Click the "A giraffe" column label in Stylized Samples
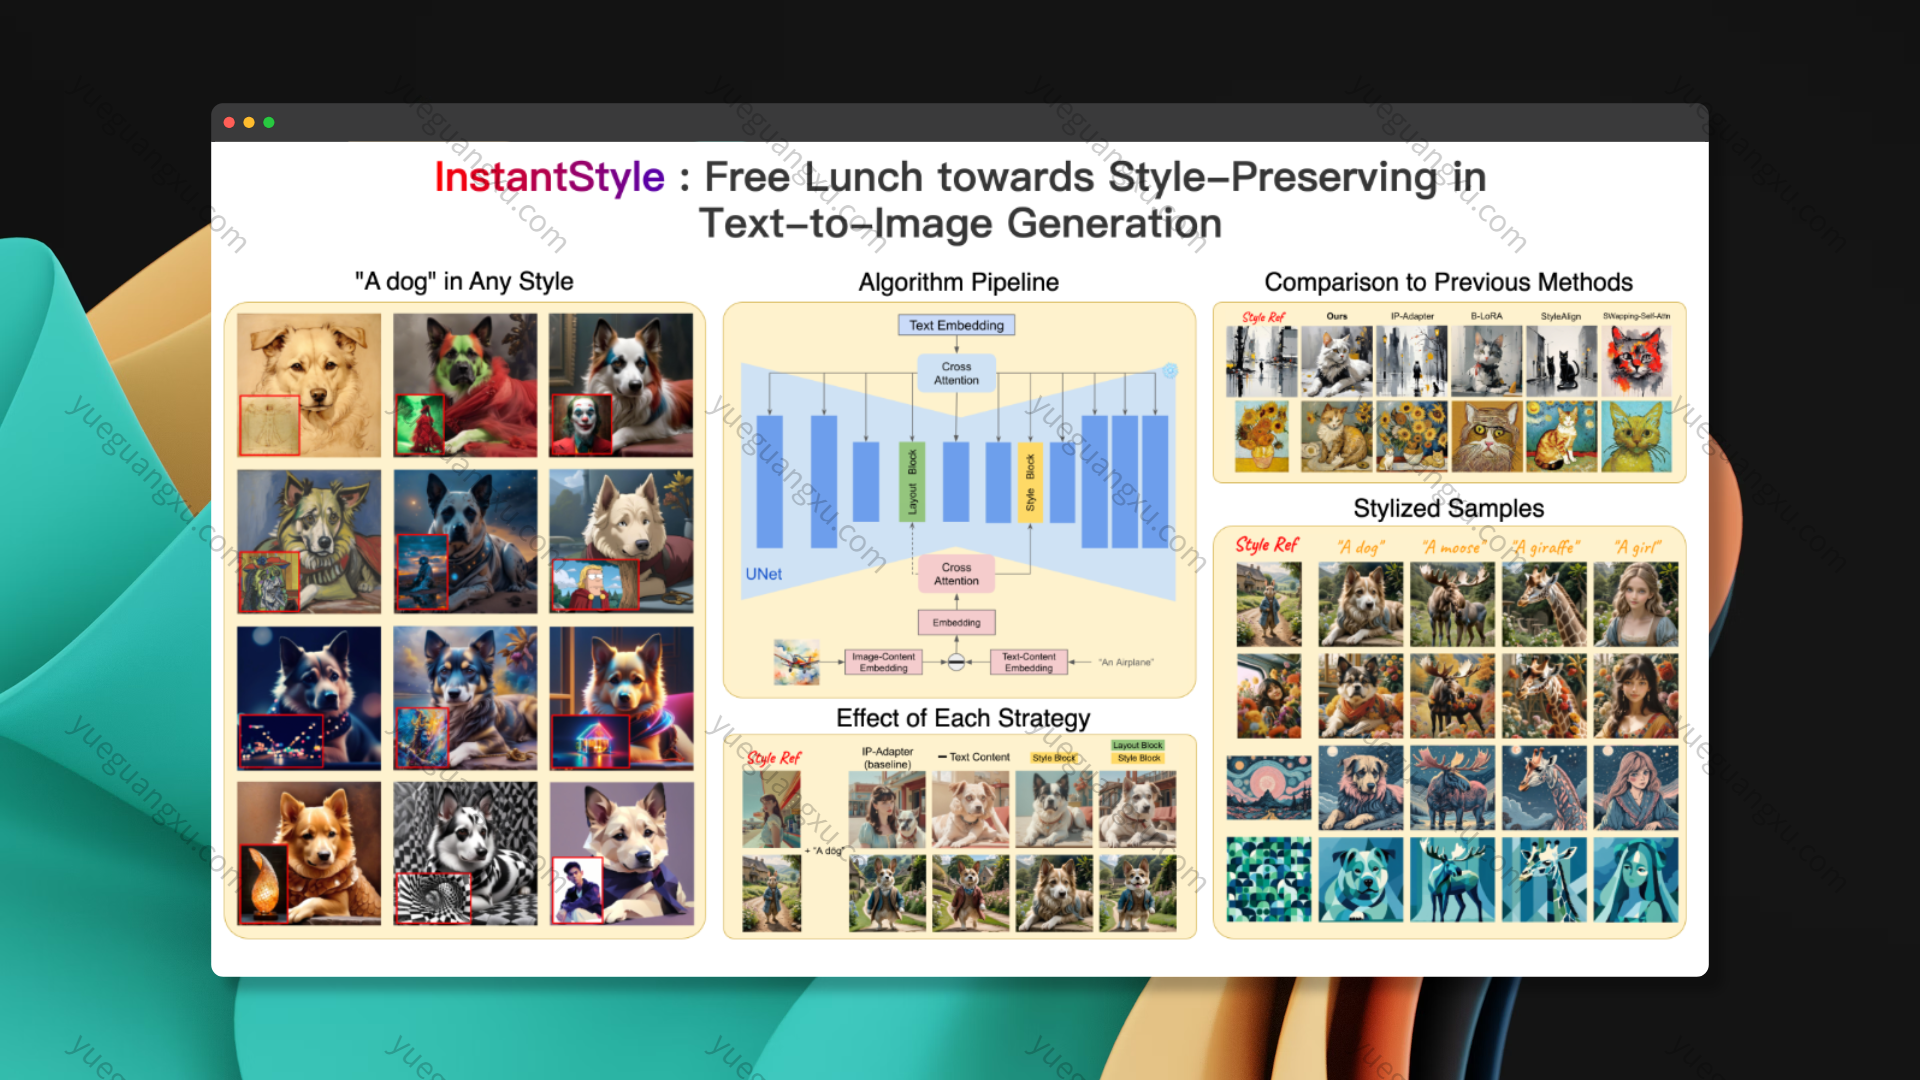Screen dimensions: 1920x1080 pyautogui.click(x=1544, y=546)
